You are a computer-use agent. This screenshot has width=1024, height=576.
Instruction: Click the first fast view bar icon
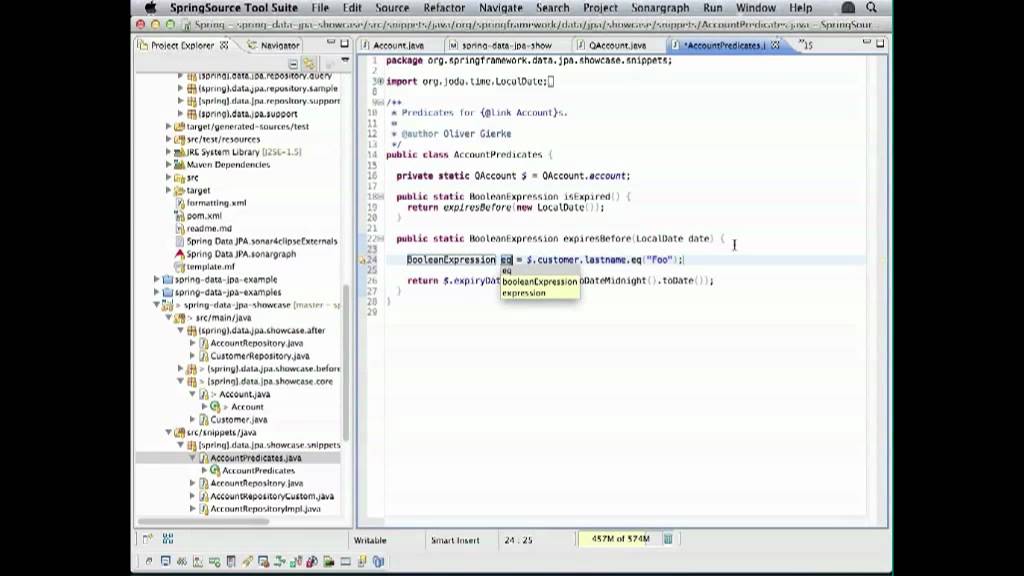tap(149, 561)
